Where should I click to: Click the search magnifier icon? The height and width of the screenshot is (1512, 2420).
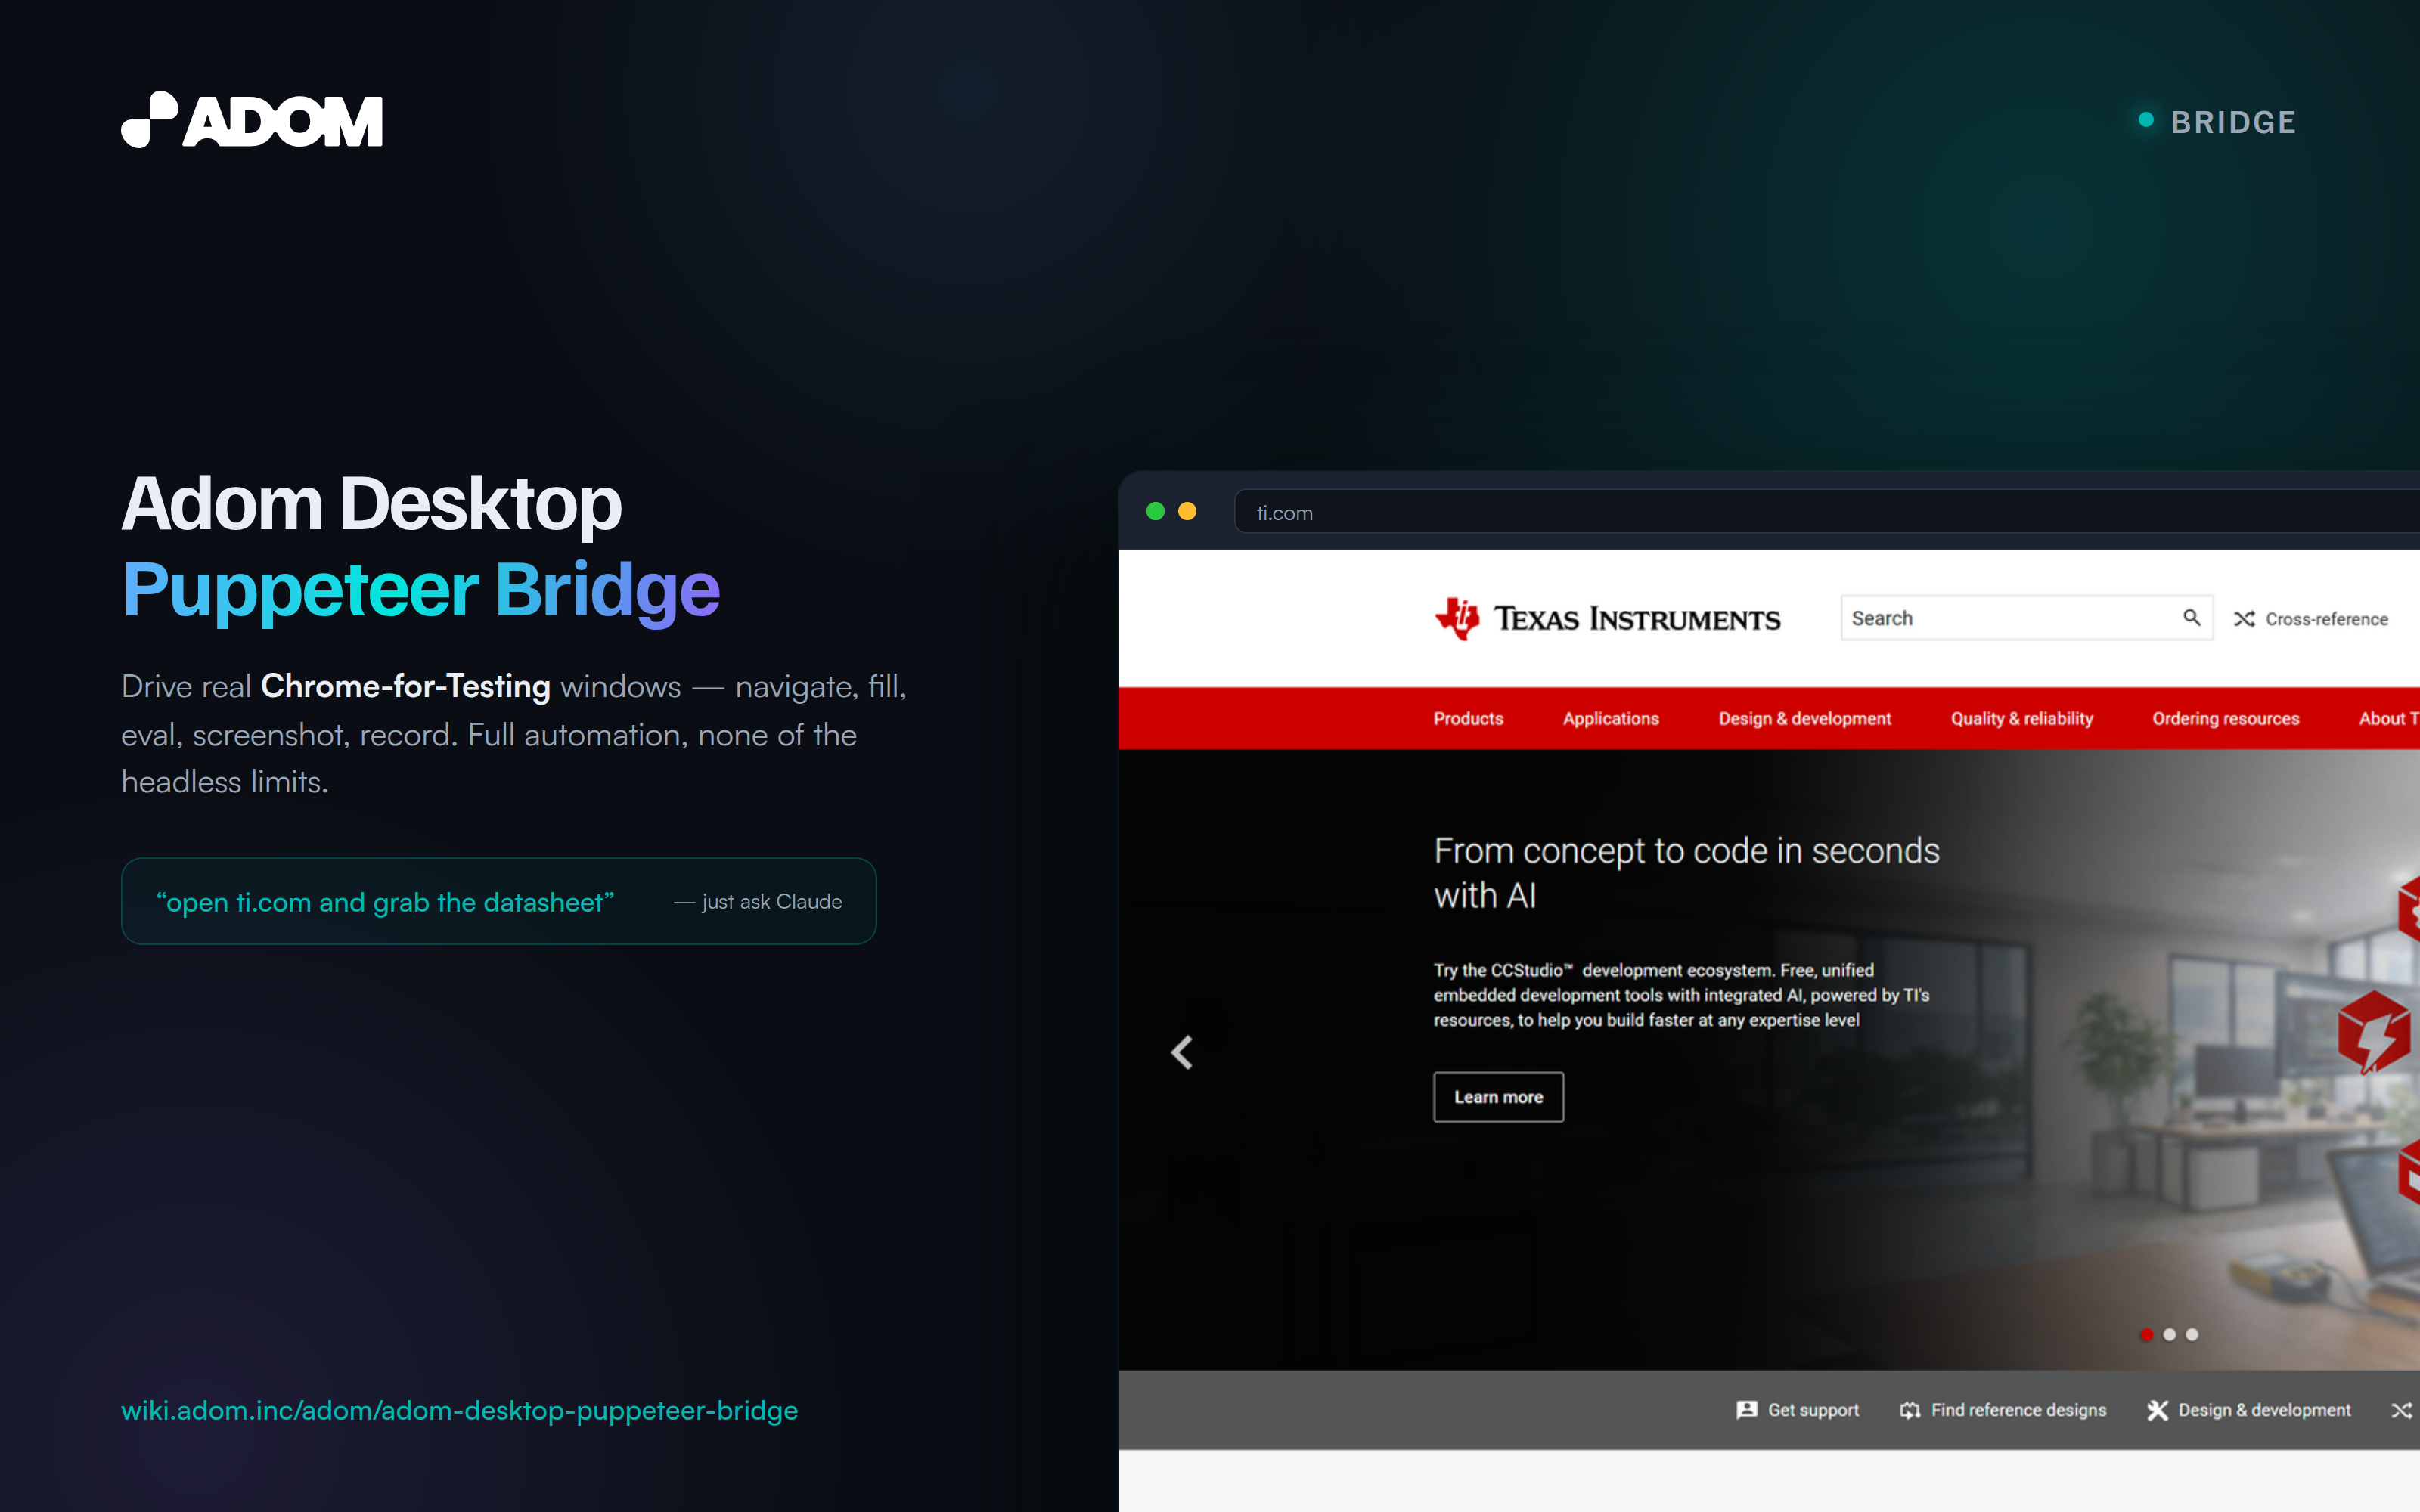click(x=2191, y=618)
